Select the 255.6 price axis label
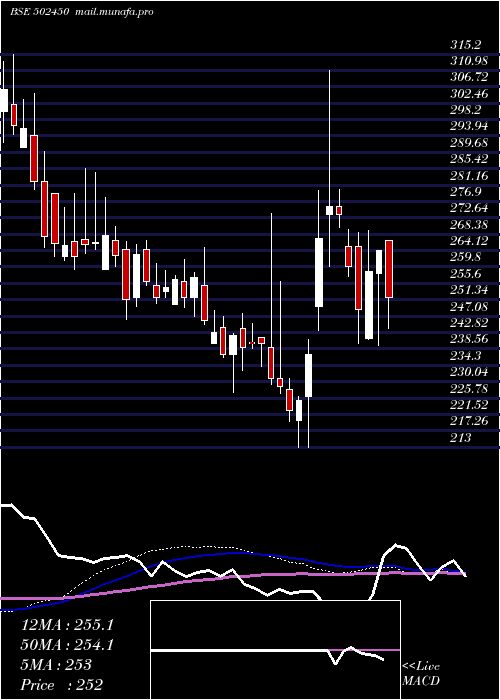500x700 pixels. click(465, 274)
